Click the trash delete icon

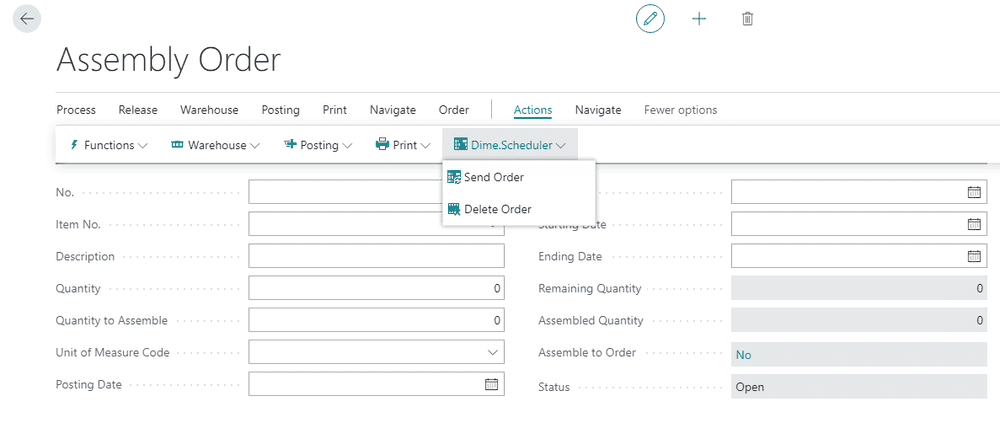[747, 19]
